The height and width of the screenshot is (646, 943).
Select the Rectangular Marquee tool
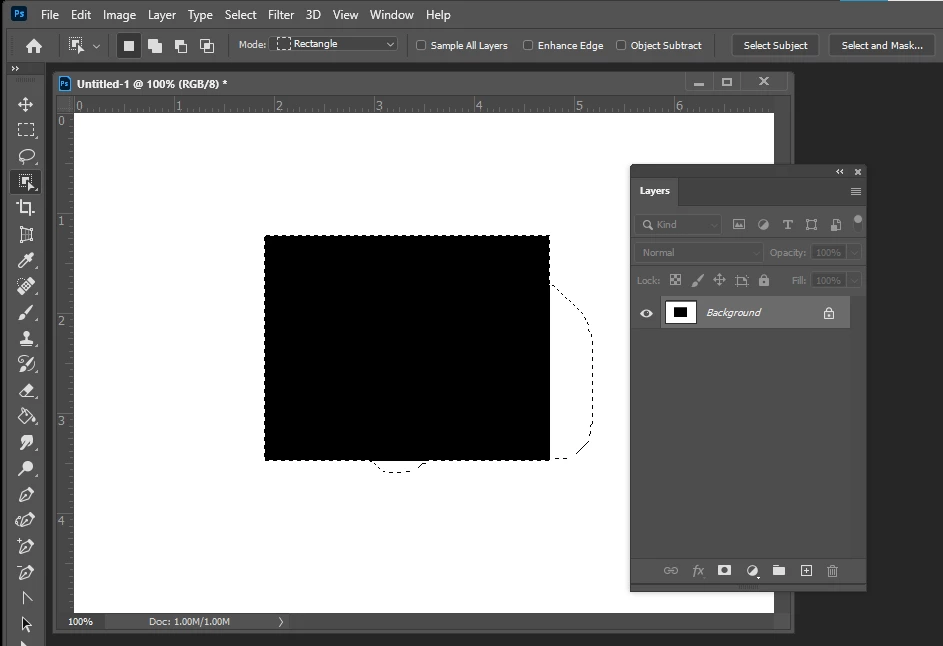point(25,130)
